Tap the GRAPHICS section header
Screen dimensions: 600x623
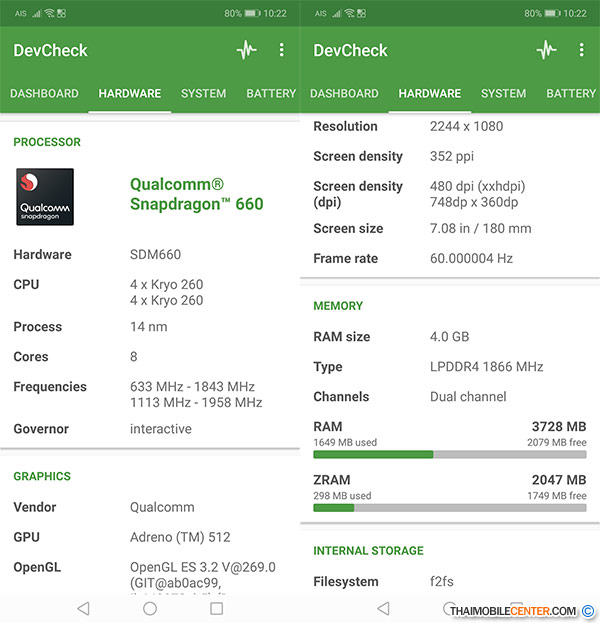(x=42, y=476)
